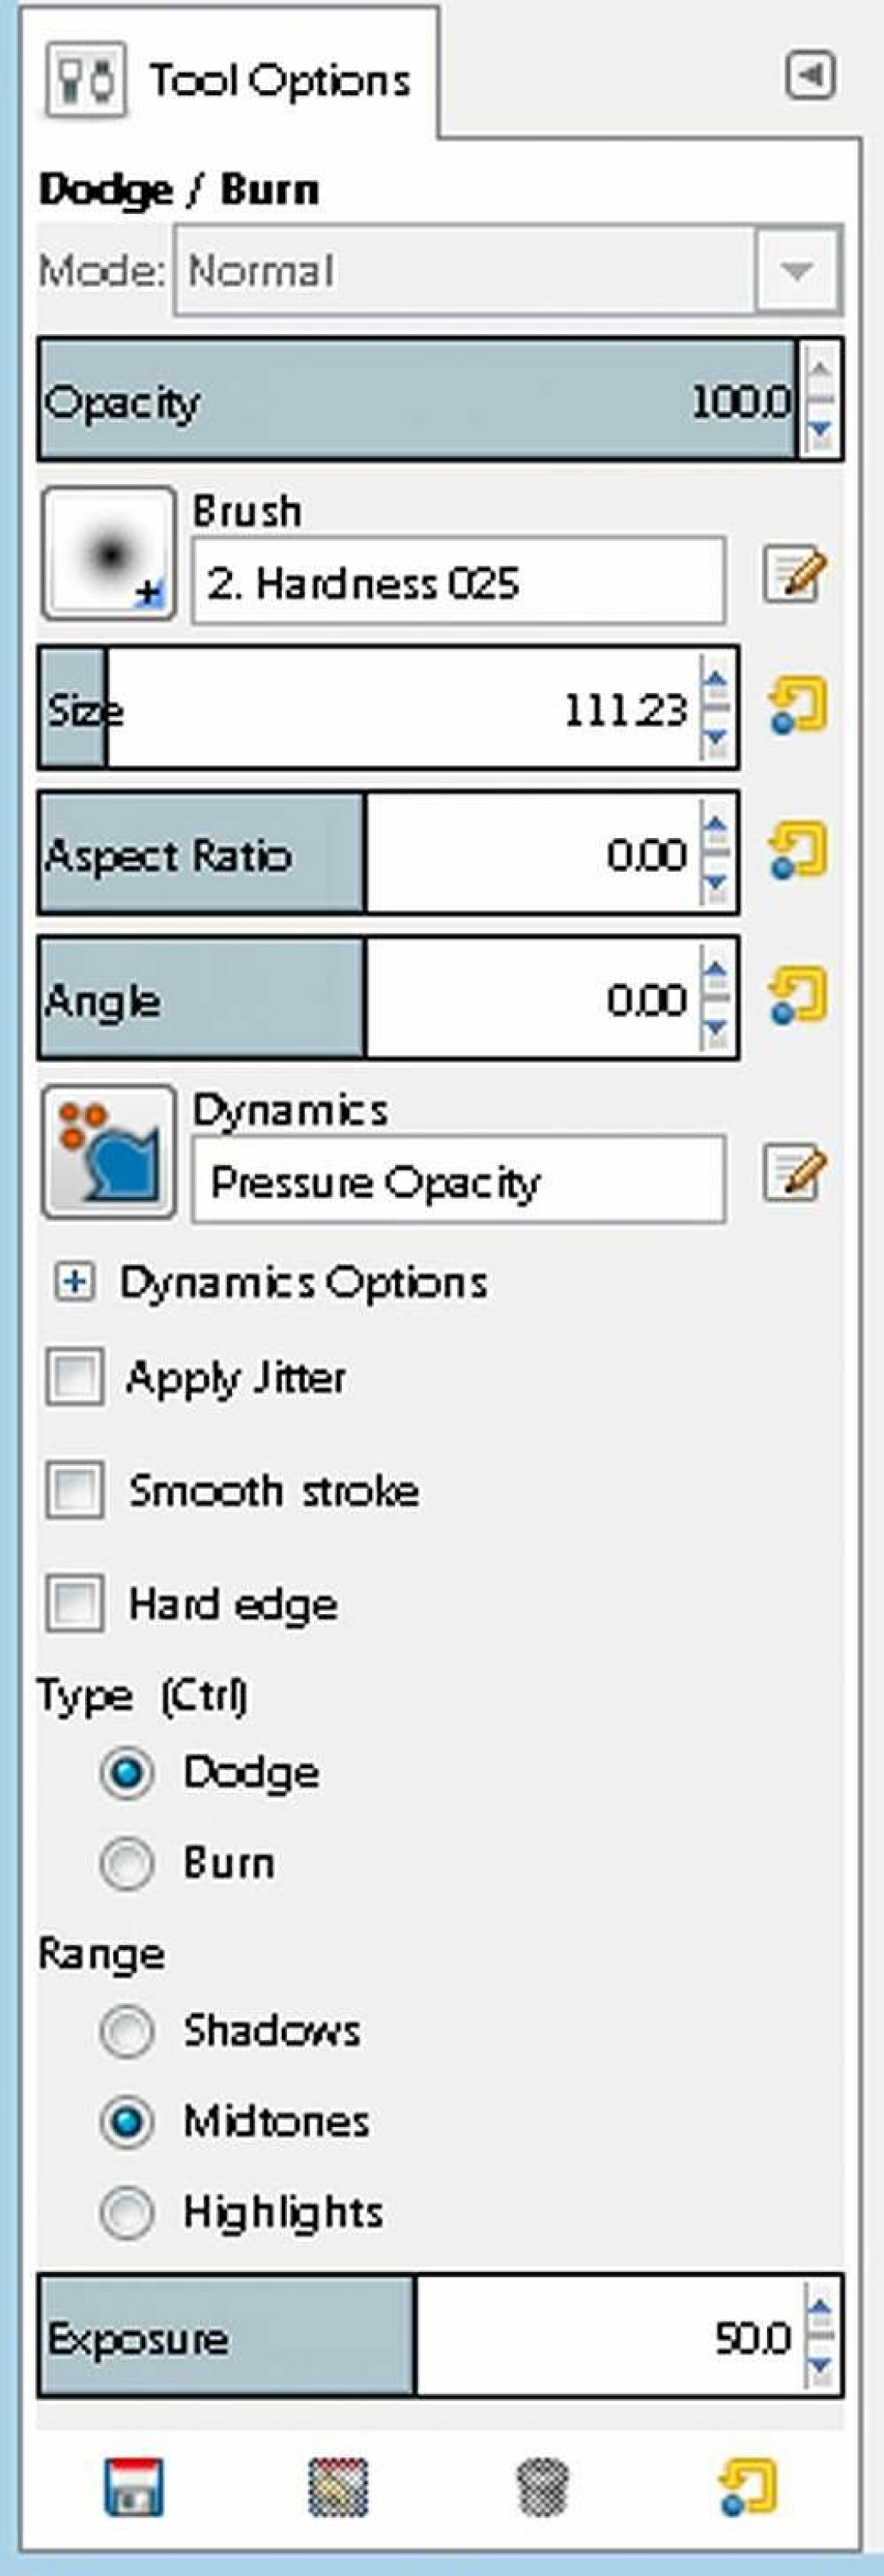Viewport: 884px width, 2576px height.
Task: Open the dynamics selector icon
Action: (x=109, y=1152)
